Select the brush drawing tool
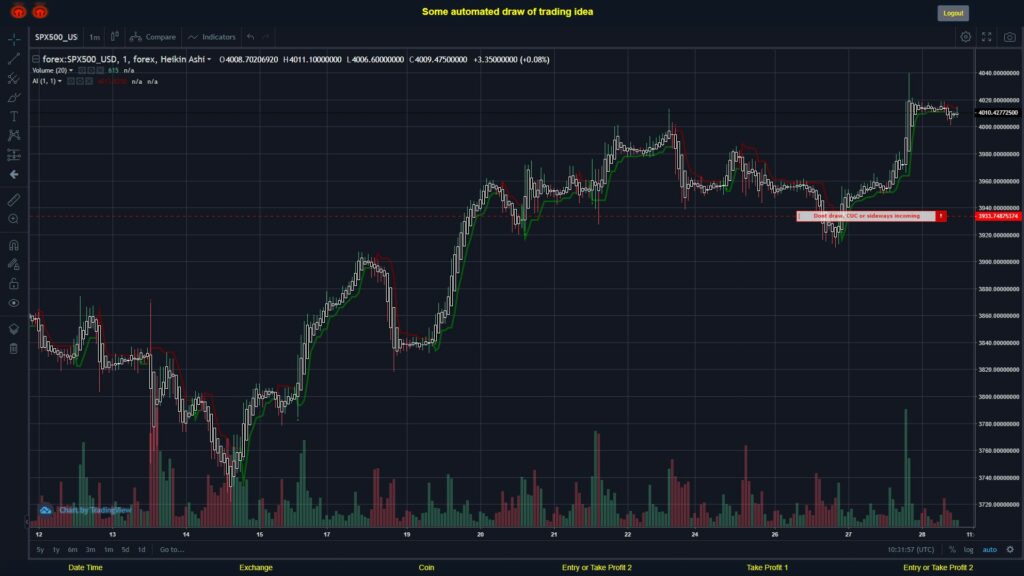 14,97
